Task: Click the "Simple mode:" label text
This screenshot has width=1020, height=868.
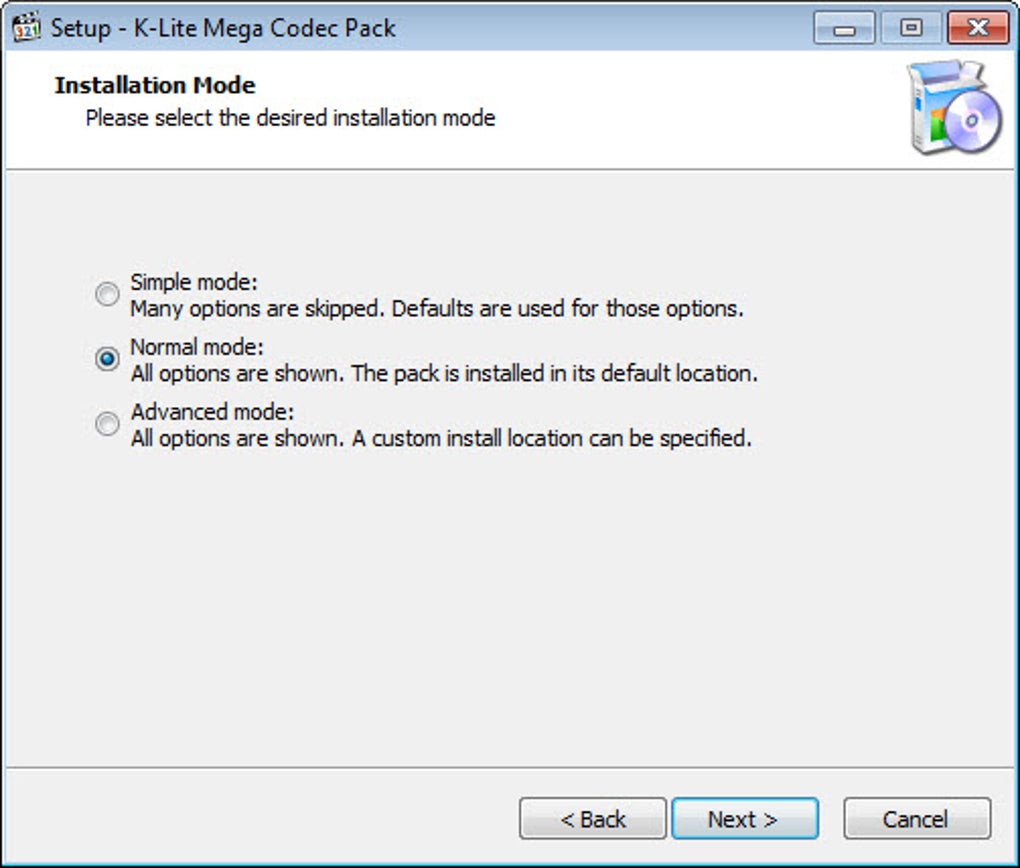Action: point(194,283)
